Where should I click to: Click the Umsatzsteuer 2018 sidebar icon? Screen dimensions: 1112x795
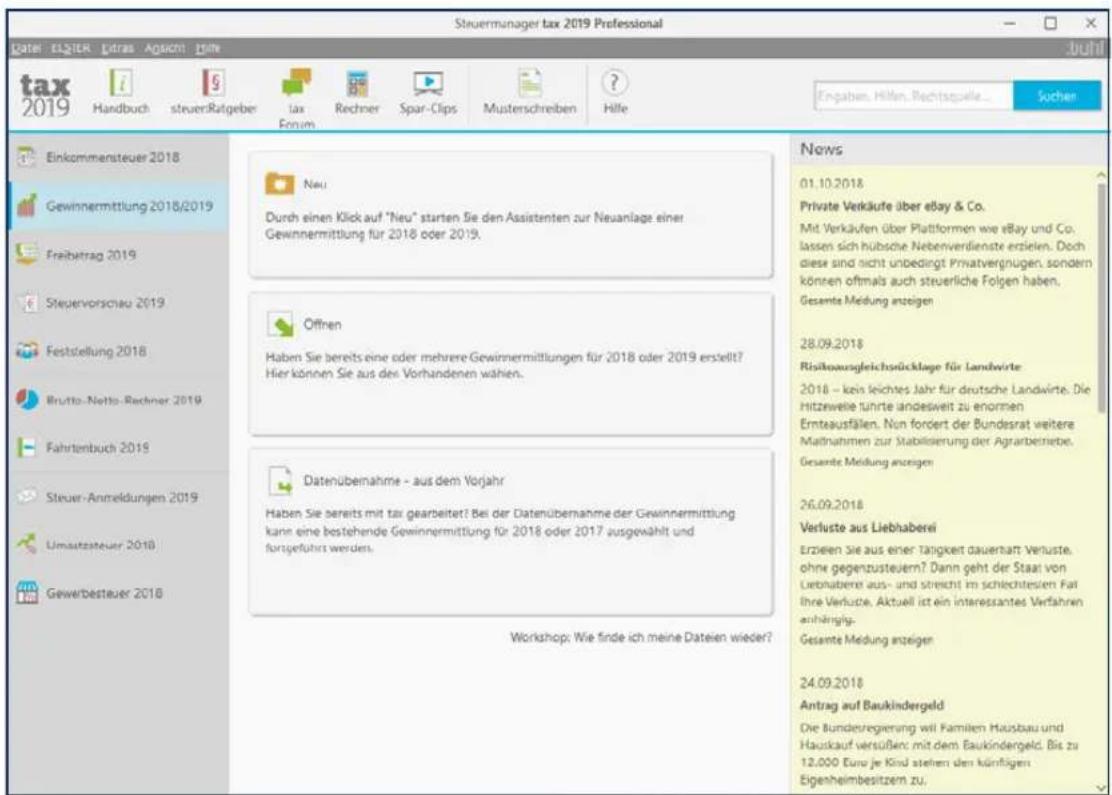26,545
